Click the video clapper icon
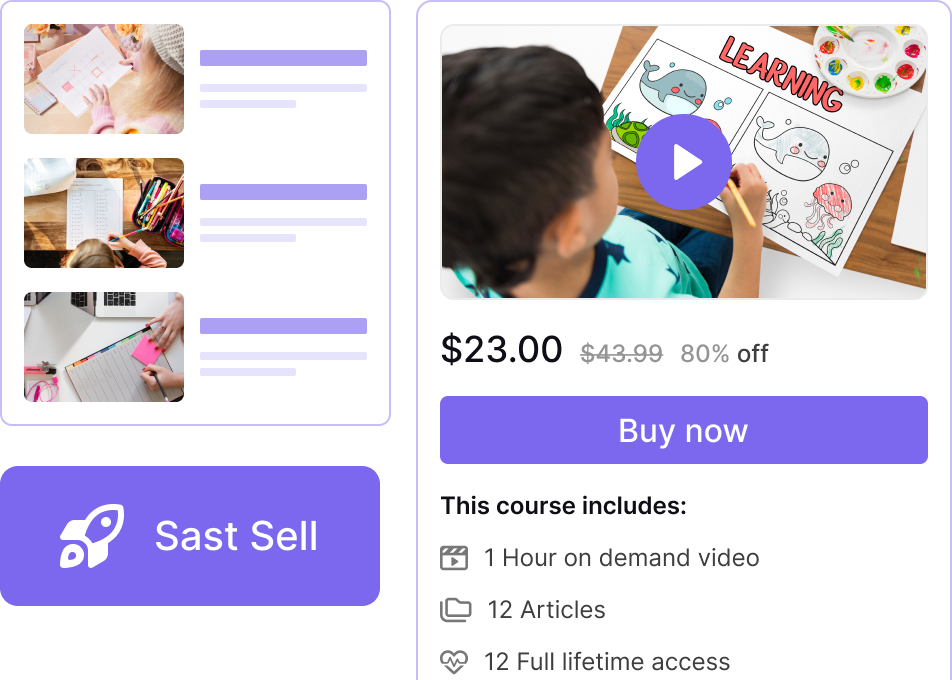Image resolution: width=952 pixels, height=680 pixels. (x=454, y=558)
